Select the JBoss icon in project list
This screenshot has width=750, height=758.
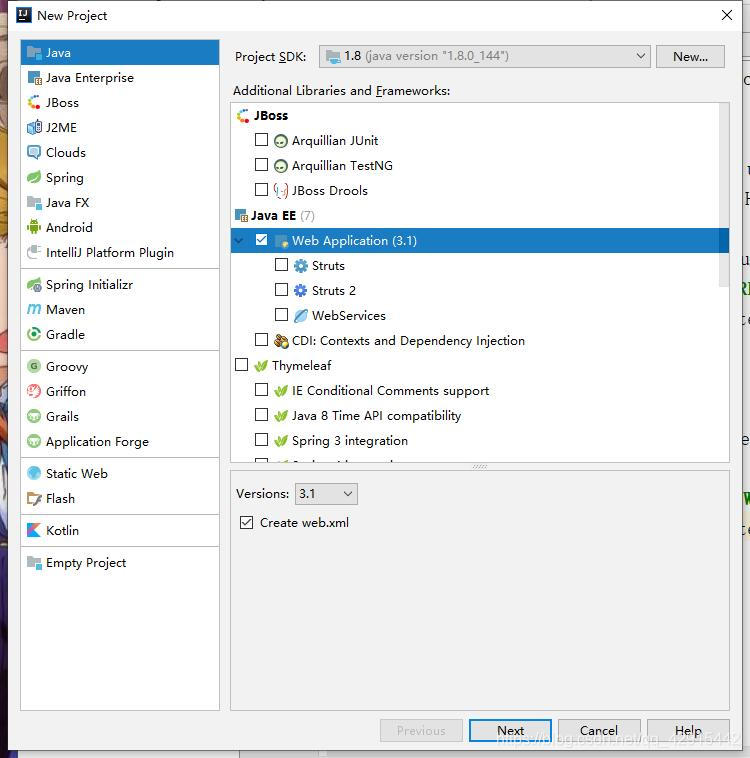tap(34, 102)
